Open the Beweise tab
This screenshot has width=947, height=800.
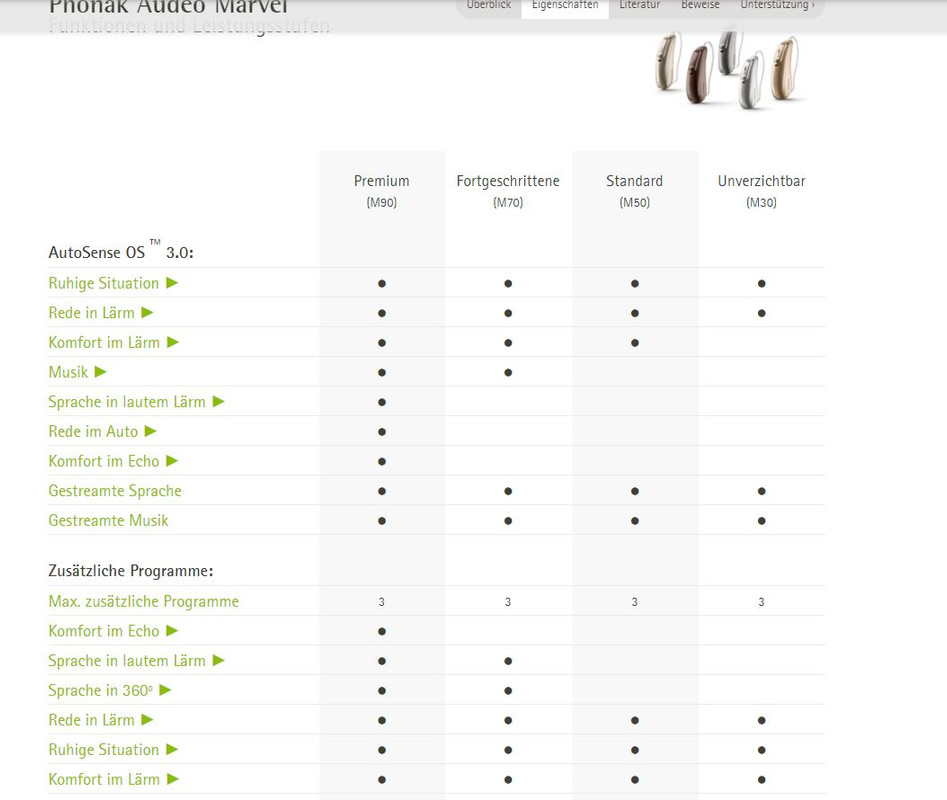(x=700, y=5)
